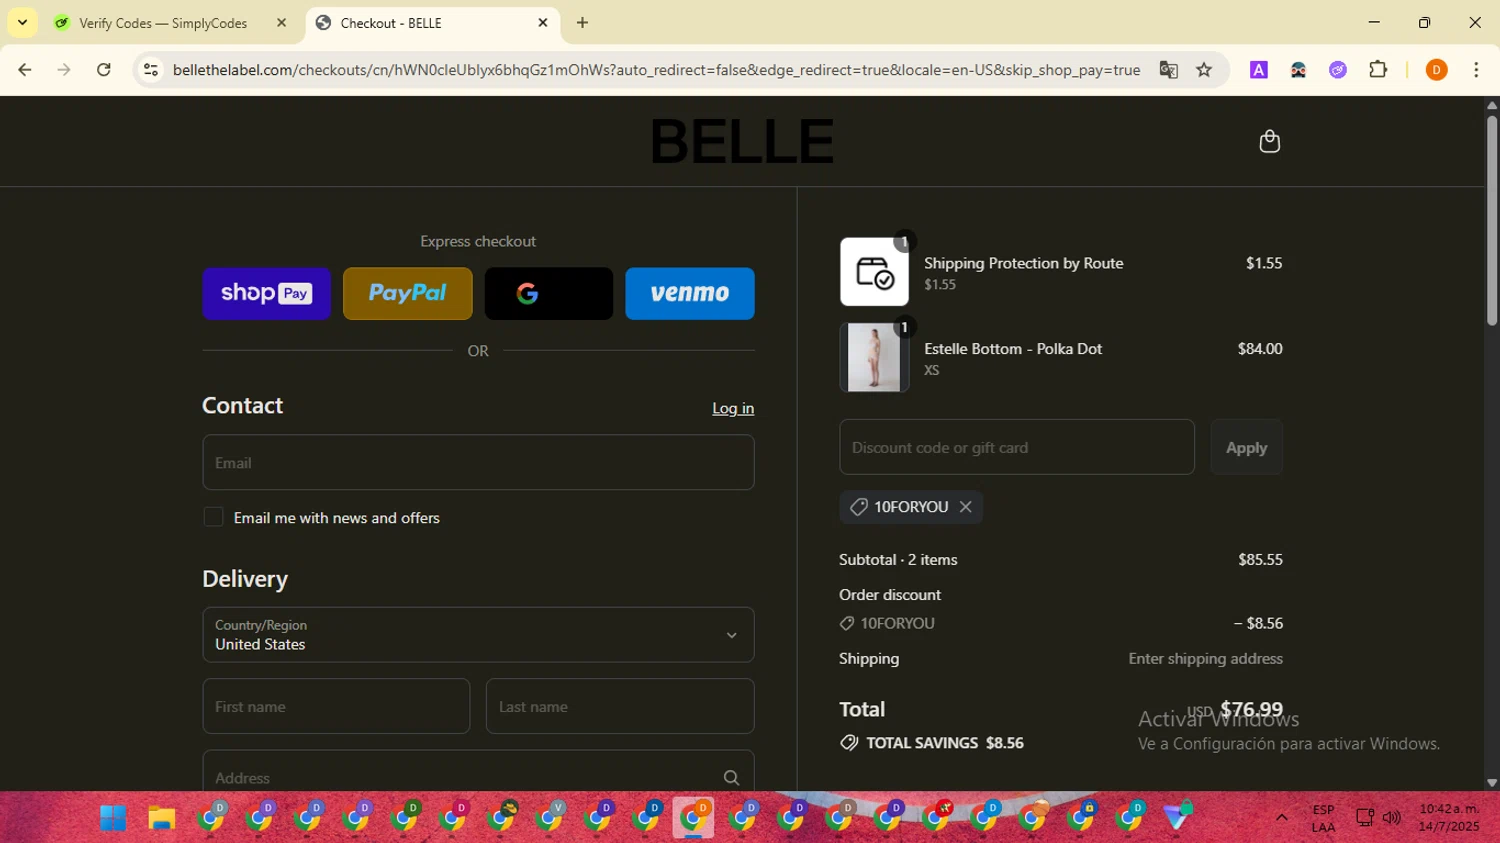The height and width of the screenshot is (843, 1500).
Task: Focus the Last name field
Action: (620, 706)
